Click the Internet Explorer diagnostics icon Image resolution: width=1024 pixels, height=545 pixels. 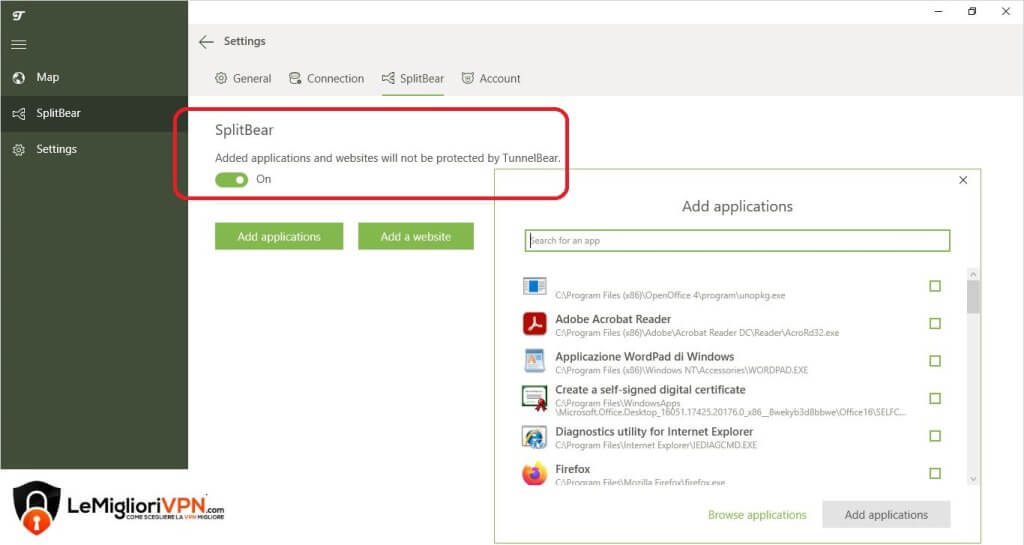click(534, 436)
